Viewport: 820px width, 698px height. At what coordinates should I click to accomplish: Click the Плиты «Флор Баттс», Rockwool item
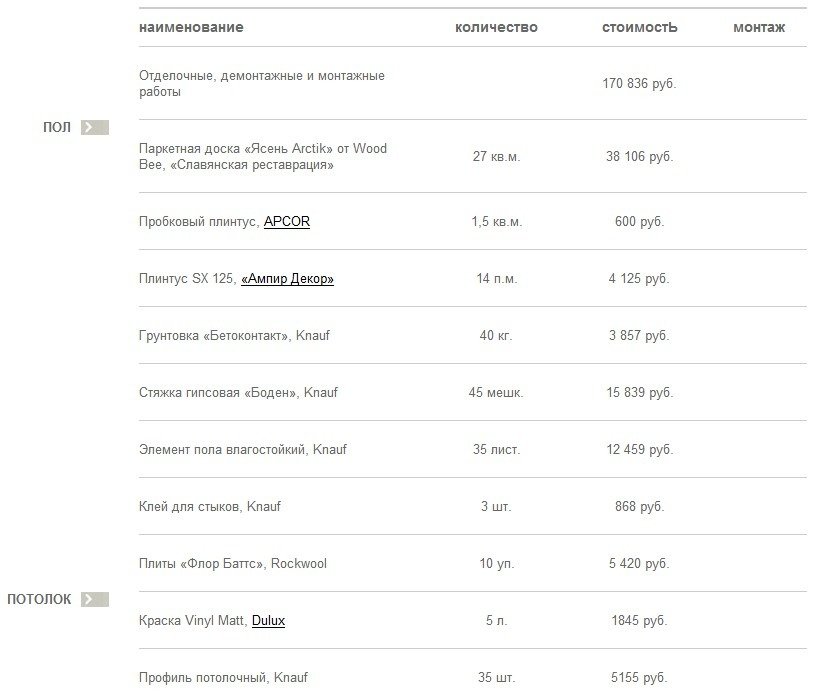[233, 564]
